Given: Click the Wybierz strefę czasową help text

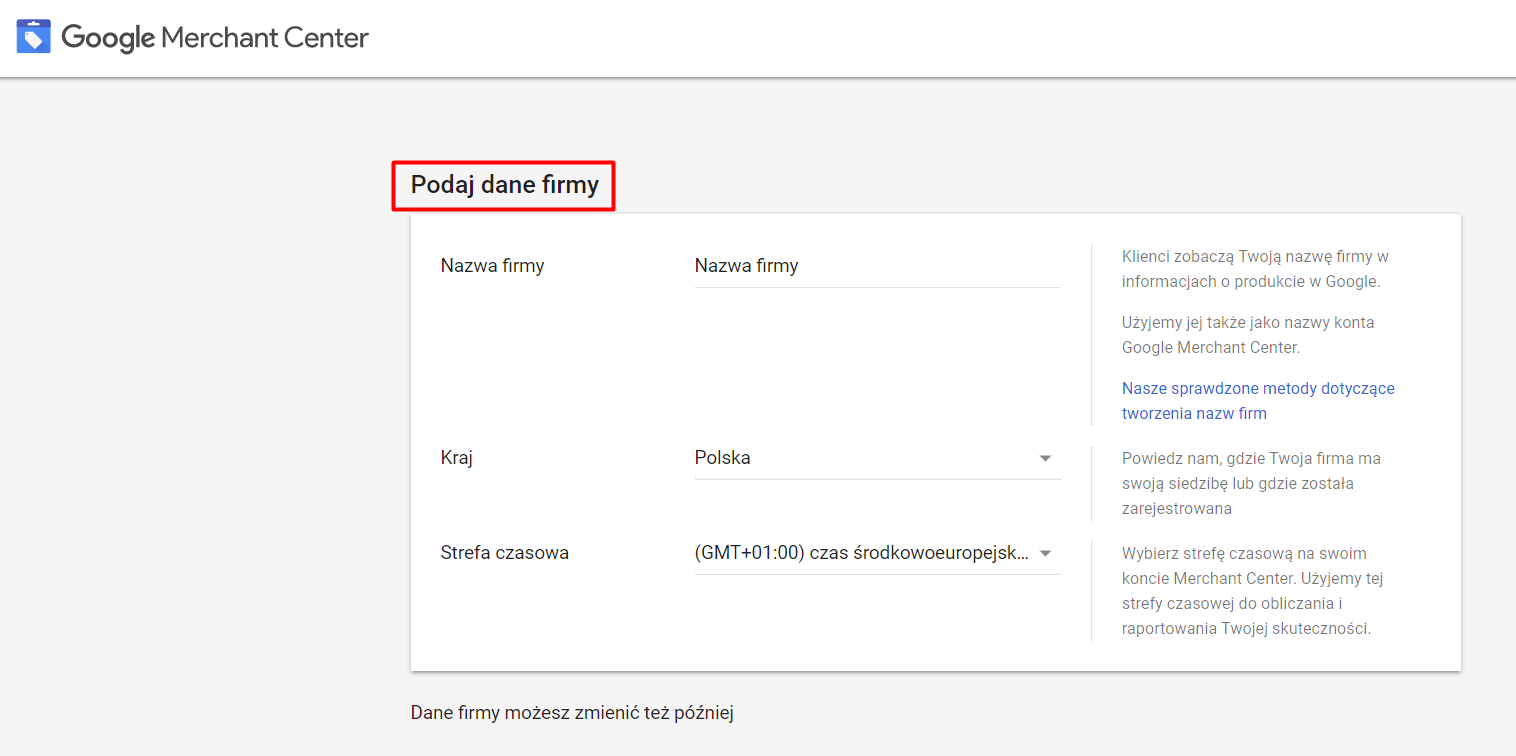Looking at the screenshot, I should click(1252, 590).
